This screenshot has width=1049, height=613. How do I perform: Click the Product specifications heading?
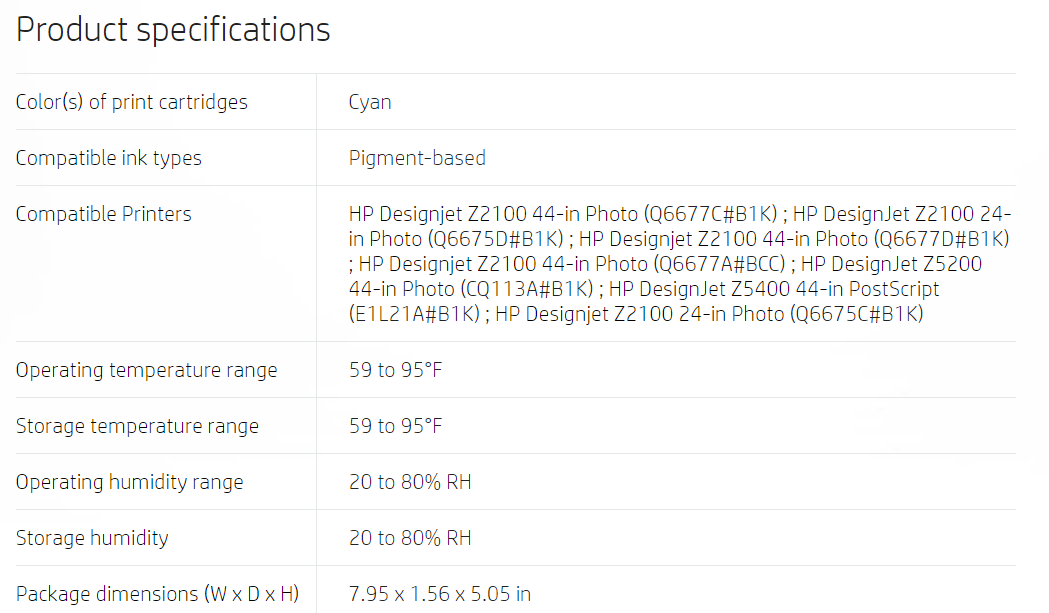pyautogui.click(x=173, y=30)
